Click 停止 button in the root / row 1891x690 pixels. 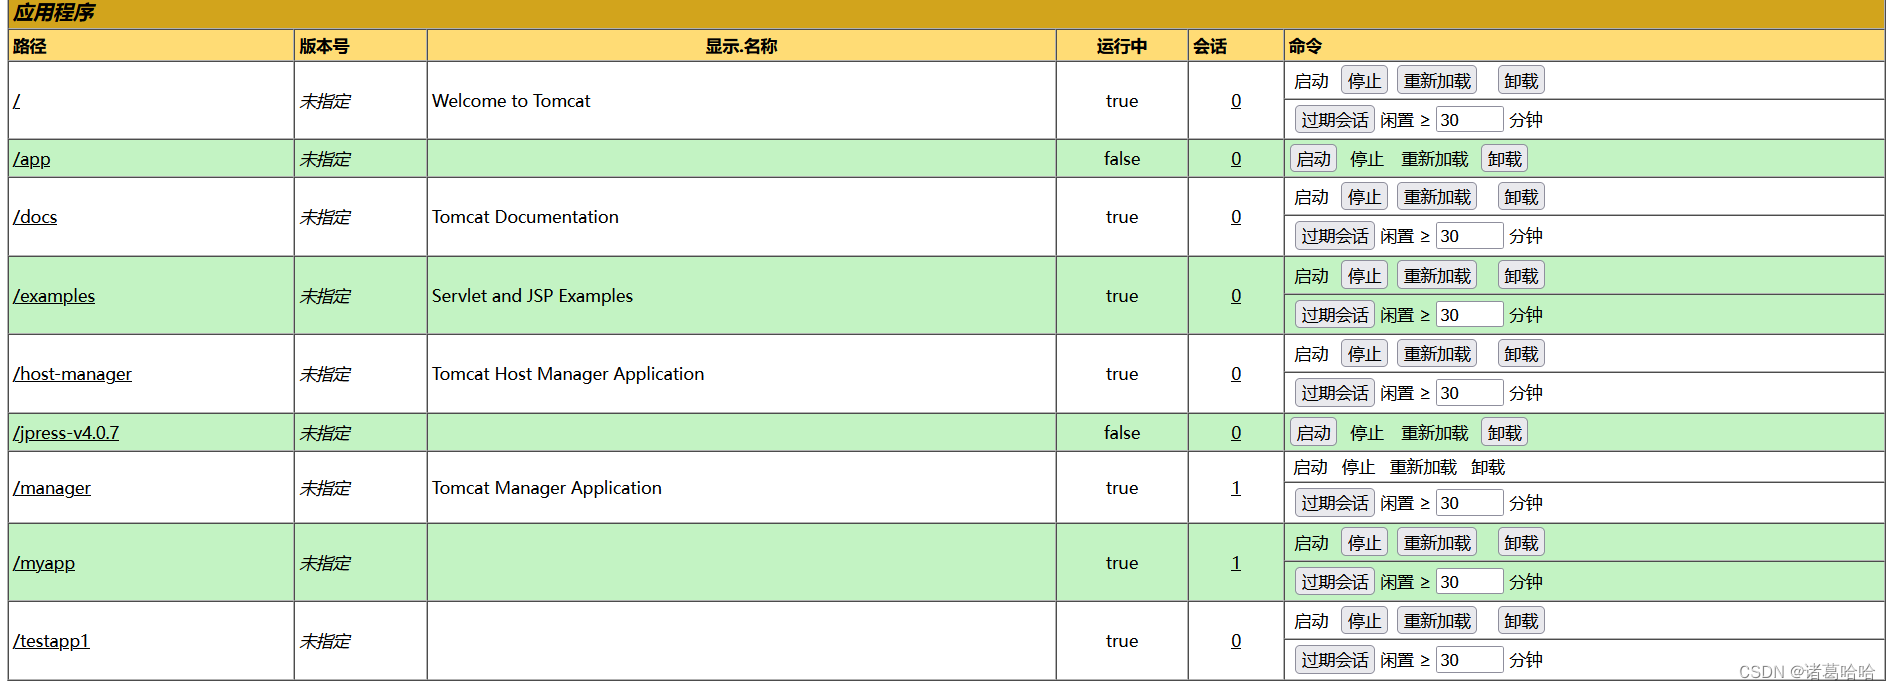(x=1364, y=81)
